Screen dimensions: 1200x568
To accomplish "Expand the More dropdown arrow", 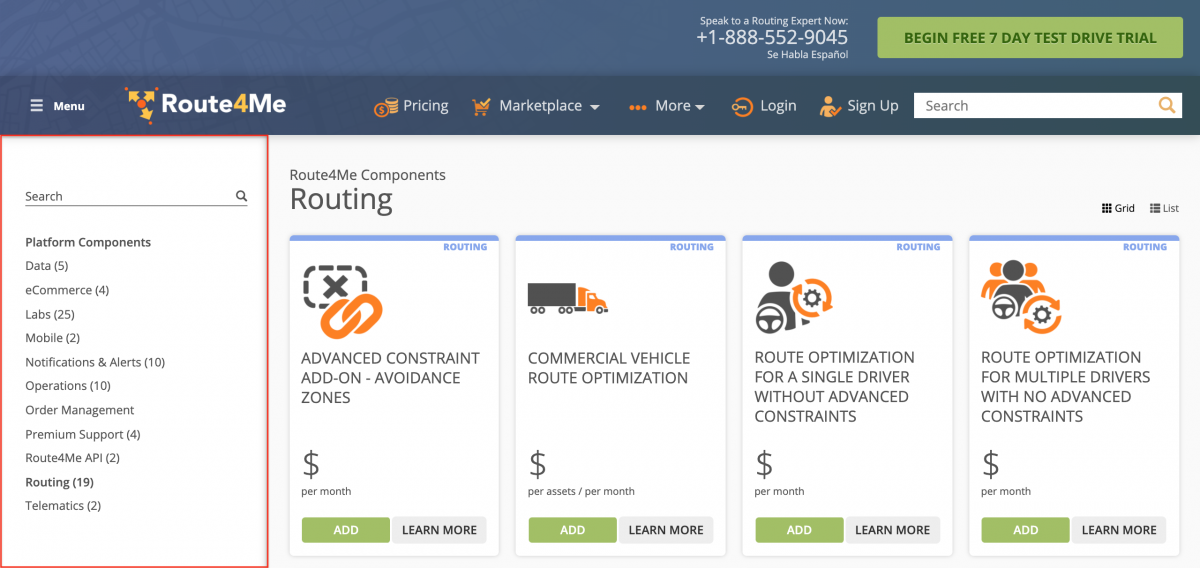I will tap(700, 107).
